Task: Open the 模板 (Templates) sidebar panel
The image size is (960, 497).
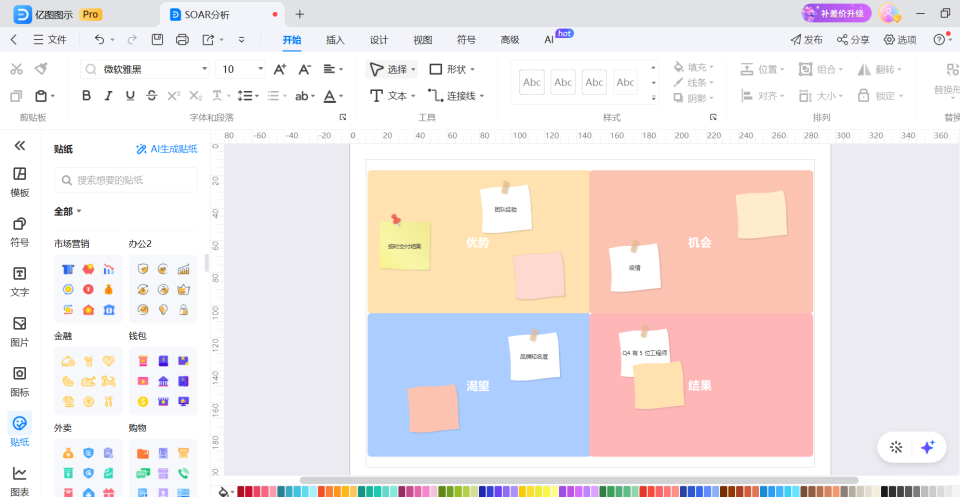Action: (x=19, y=181)
